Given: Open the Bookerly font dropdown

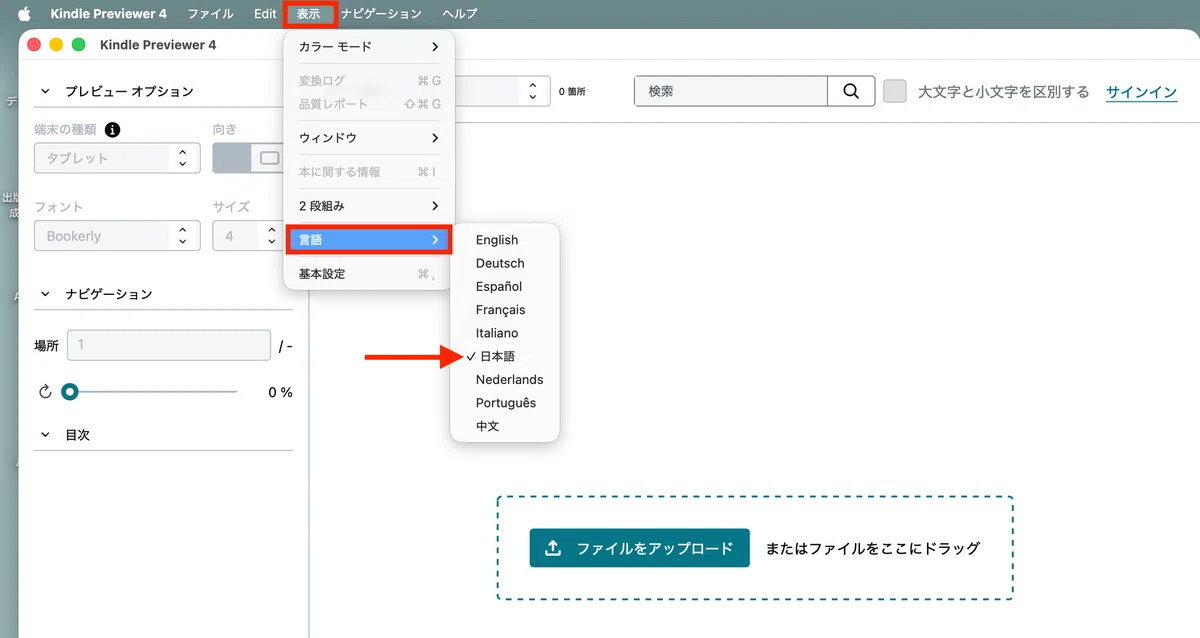Looking at the screenshot, I should 117,236.
